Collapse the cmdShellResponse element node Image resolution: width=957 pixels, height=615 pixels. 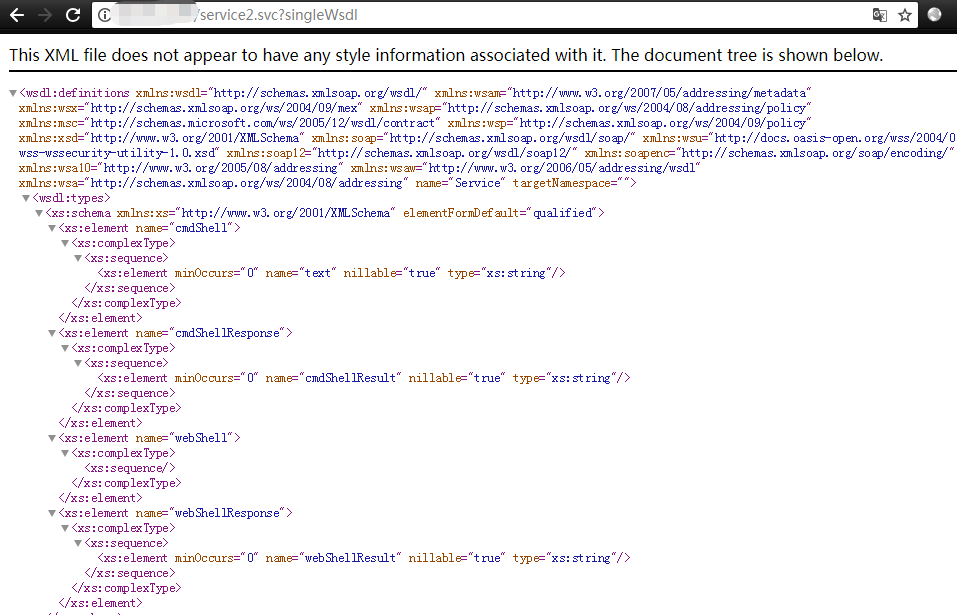point(52,333)
